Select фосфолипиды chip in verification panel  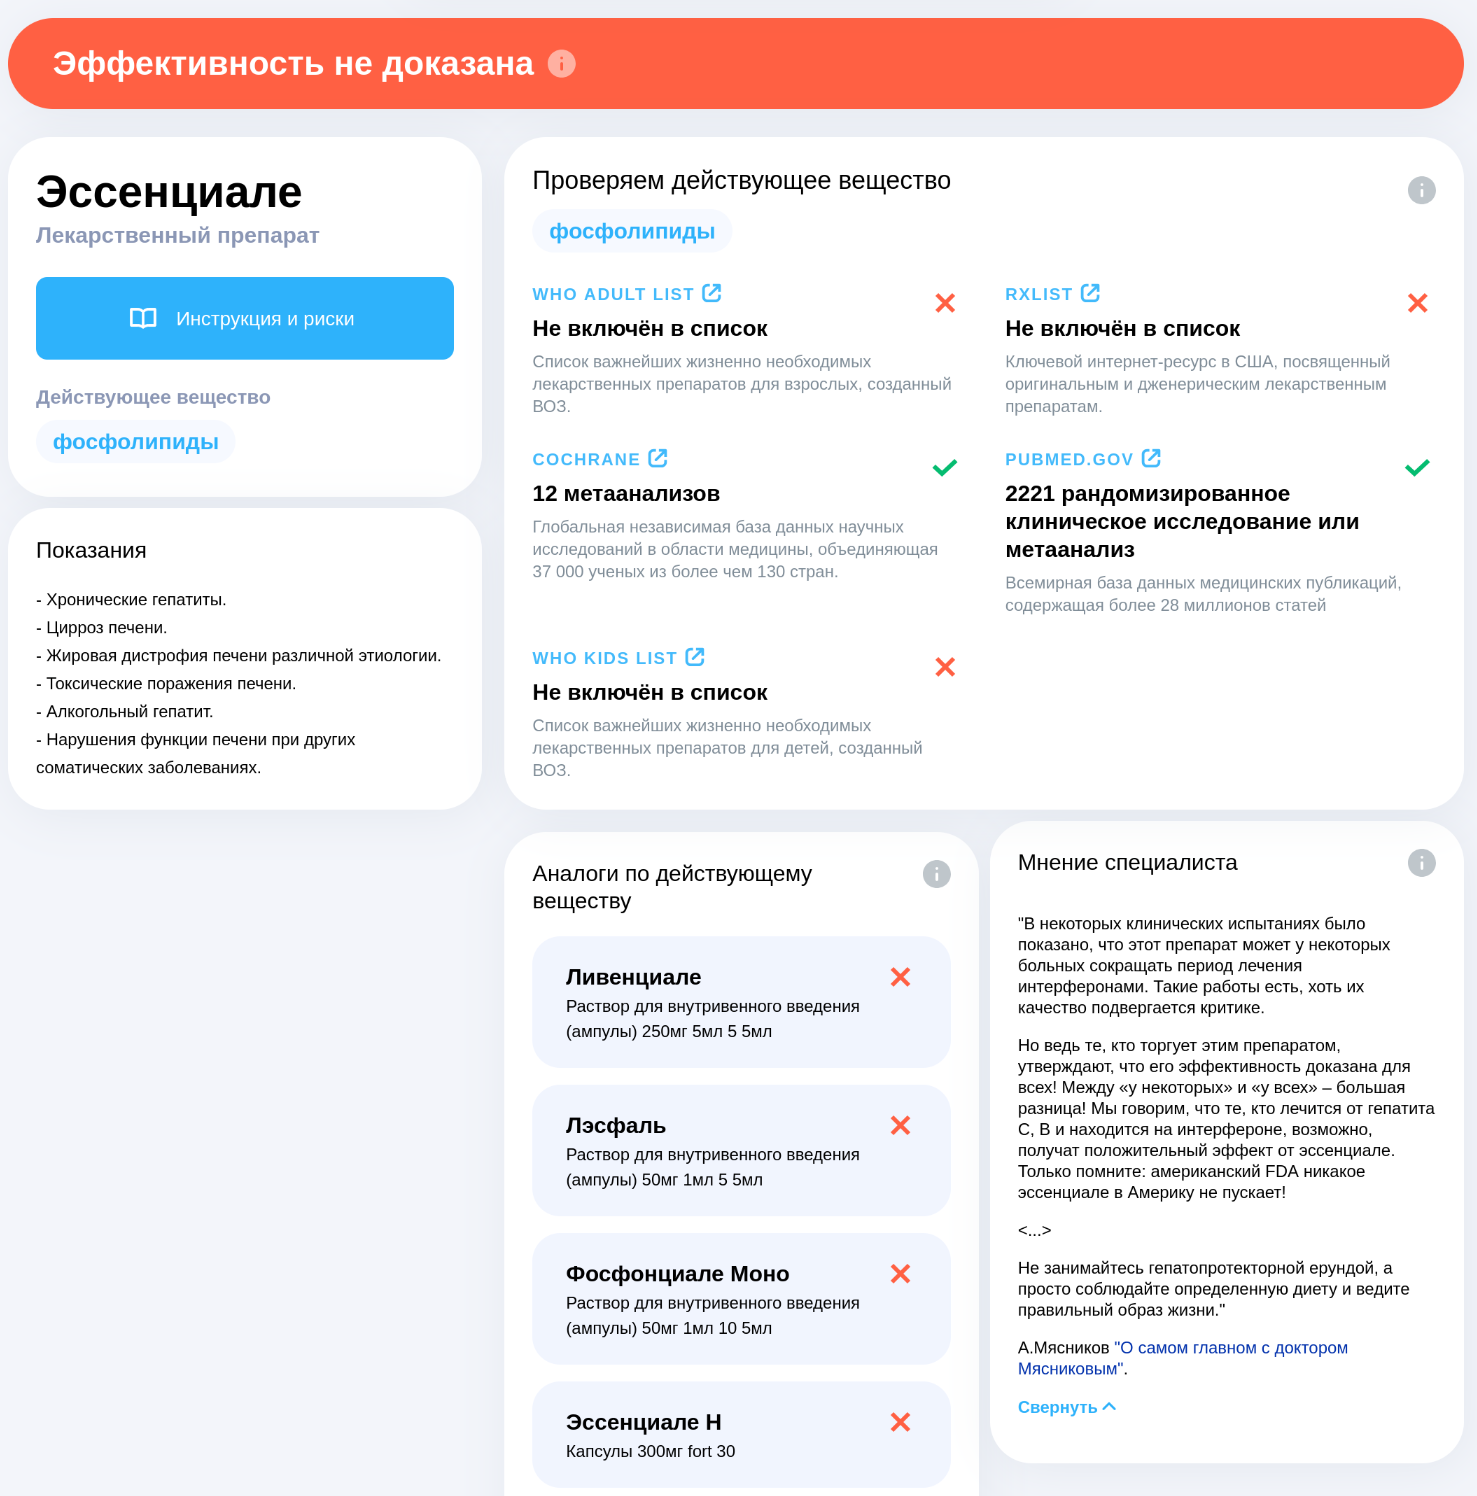point(632,231)
